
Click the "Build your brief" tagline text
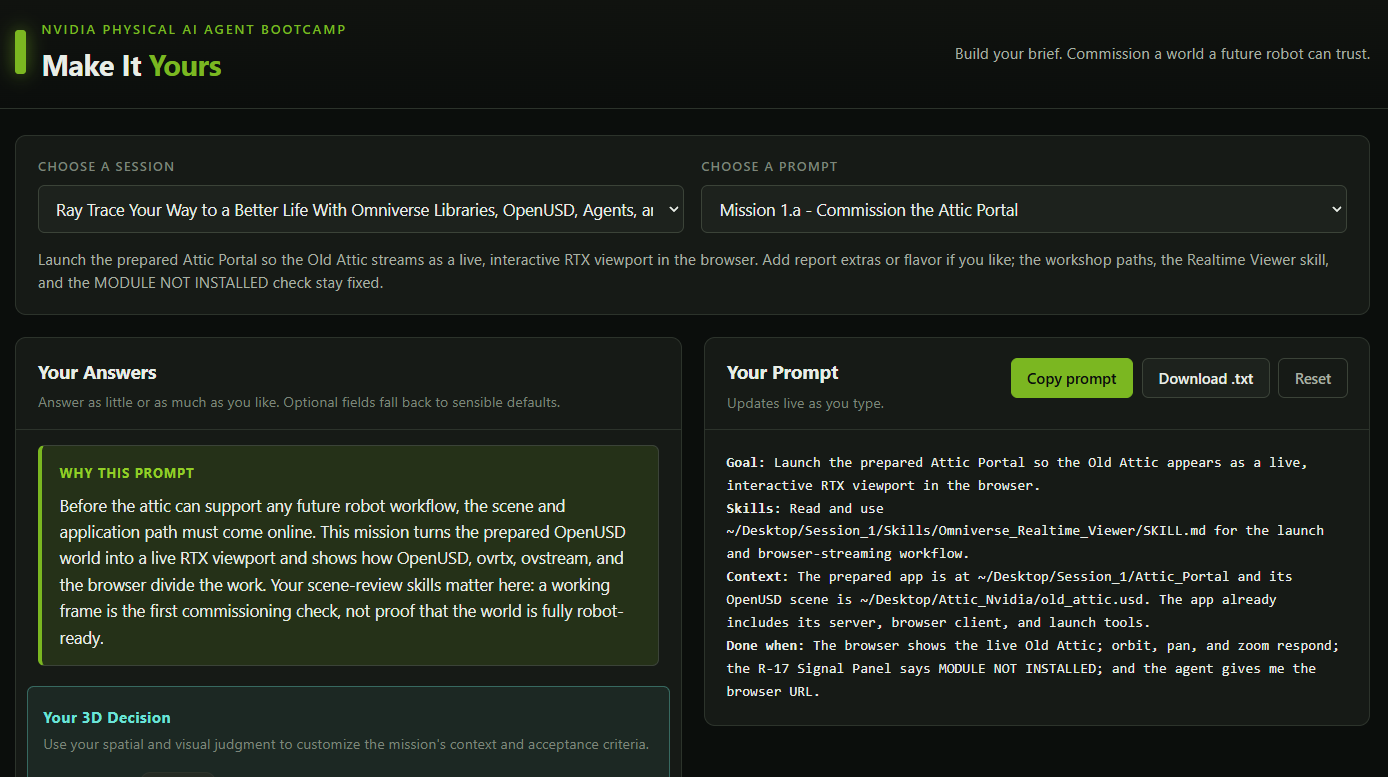click(1162, 54)
